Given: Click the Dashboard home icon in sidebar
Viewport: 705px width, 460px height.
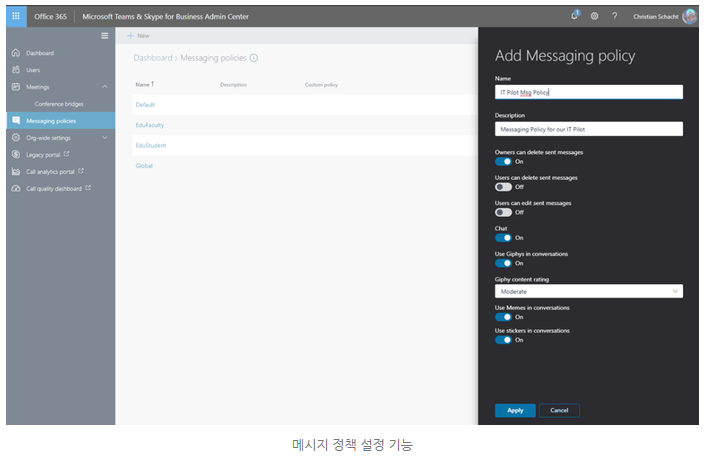Looking at the screenshot, I should (x=15, y=53).
